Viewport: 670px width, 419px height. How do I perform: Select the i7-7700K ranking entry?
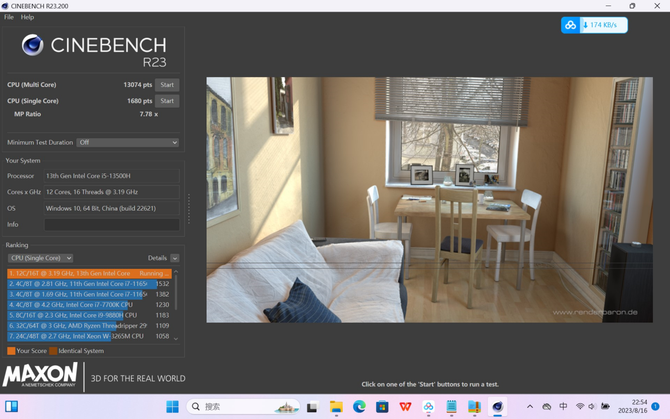(89, 305)
